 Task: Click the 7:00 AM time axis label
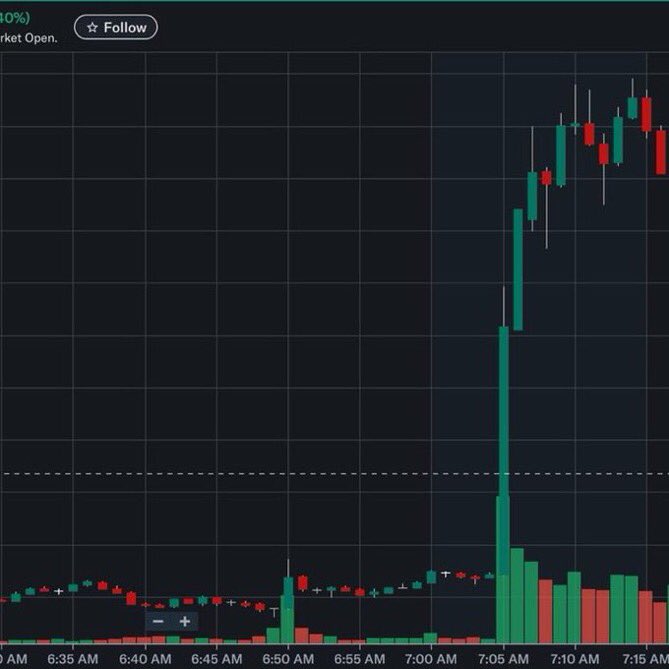pyautogui.click(x=431, y=659)
